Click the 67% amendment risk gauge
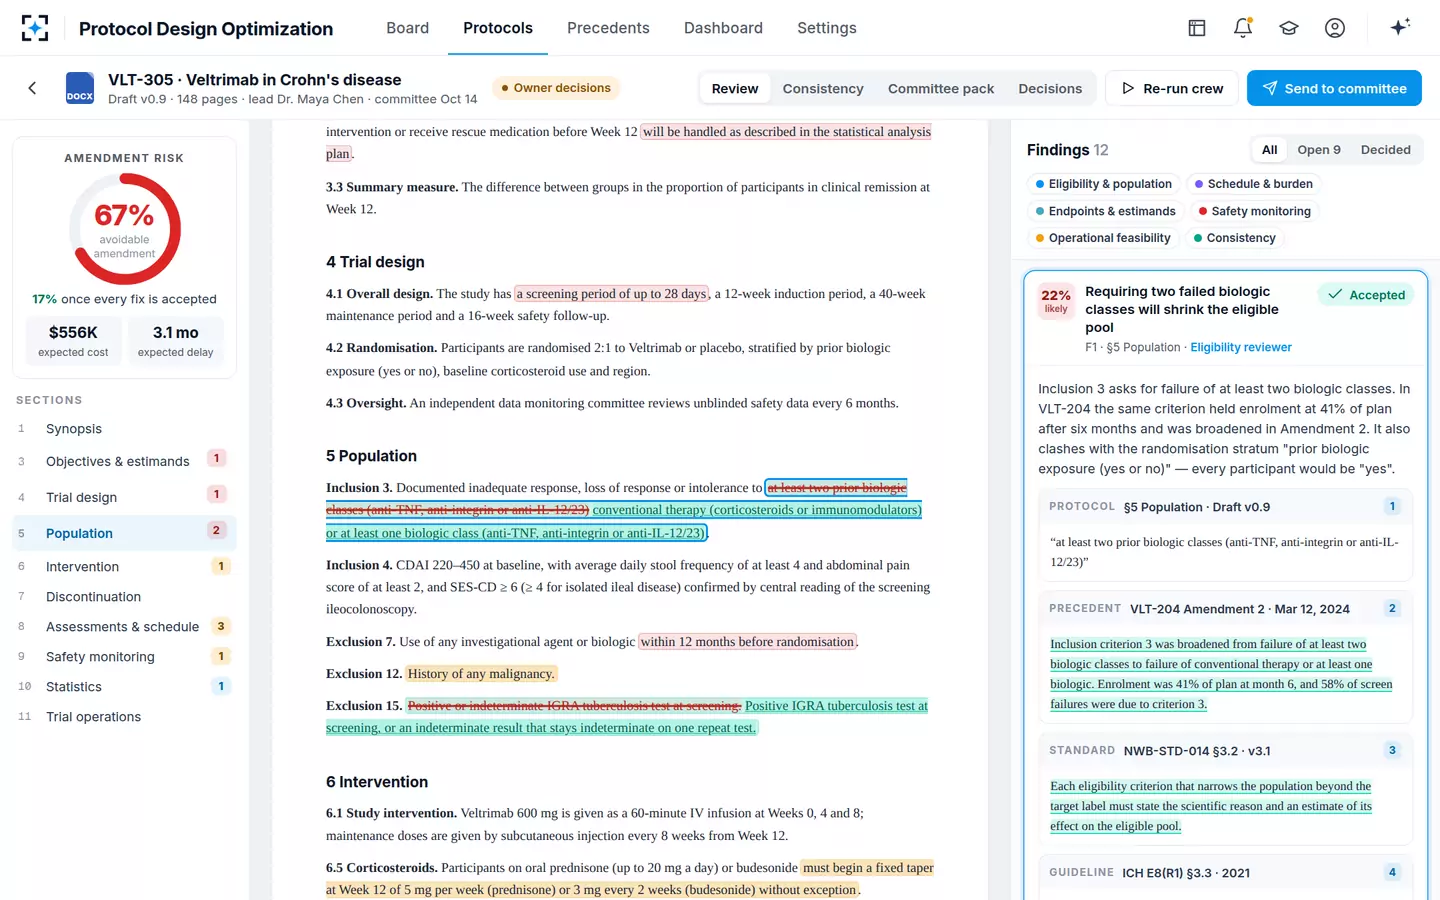 [125, 229]
